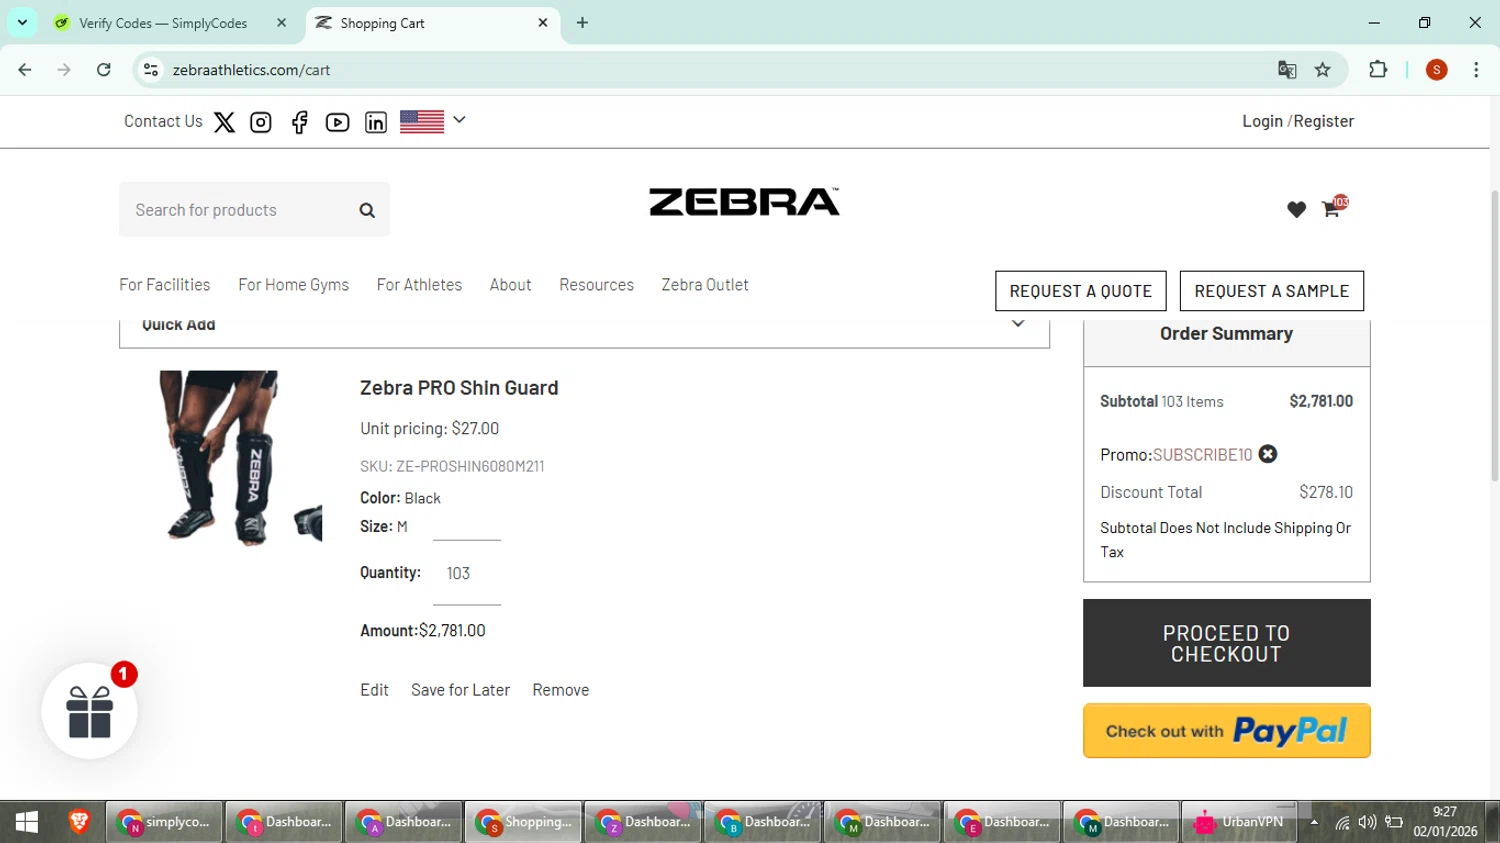1500x843 pixels.
Task: Reload the cart page
Action: [104, 70]
